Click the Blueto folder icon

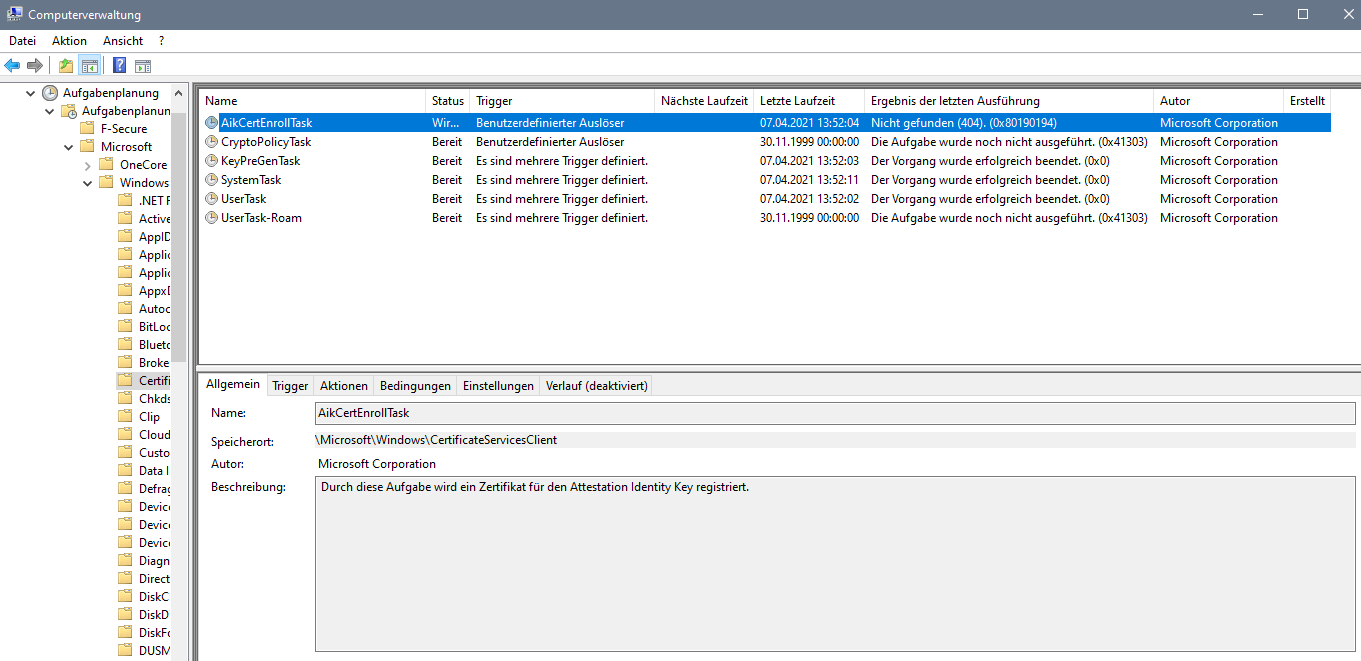125,345
